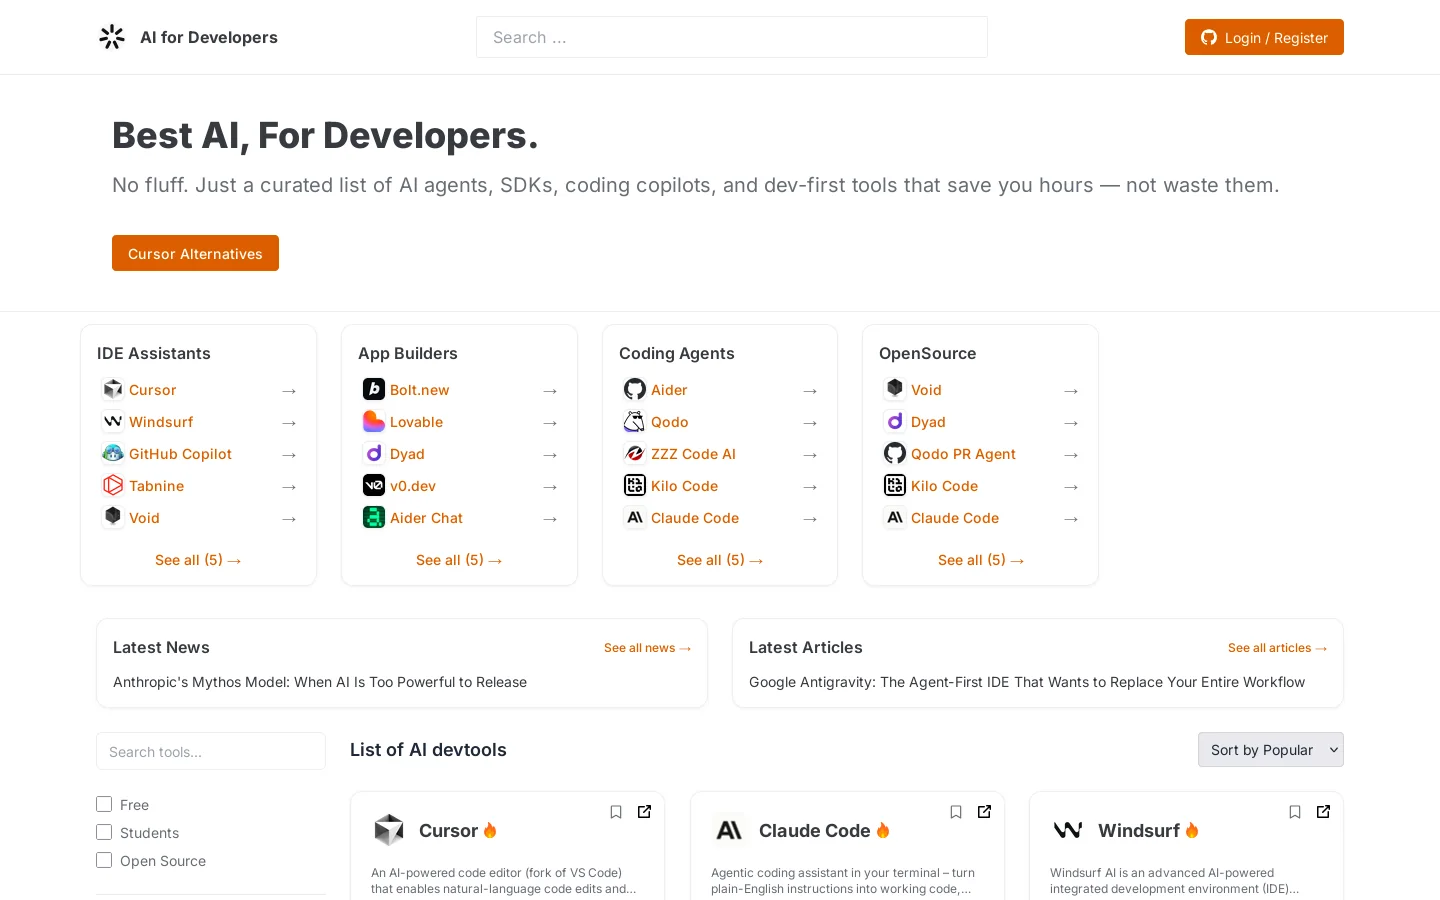Tick the Students filter checkbox
Image resolution: width=1440 pixels, height=900 pixels.
[104, 832]
